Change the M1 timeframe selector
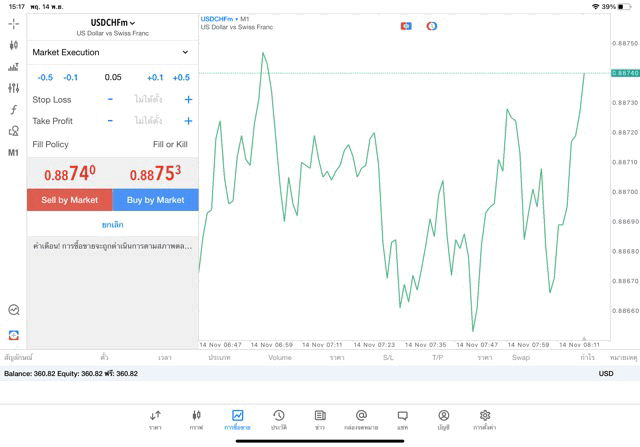This screenshot has width=640, height=447. [13, 153]
